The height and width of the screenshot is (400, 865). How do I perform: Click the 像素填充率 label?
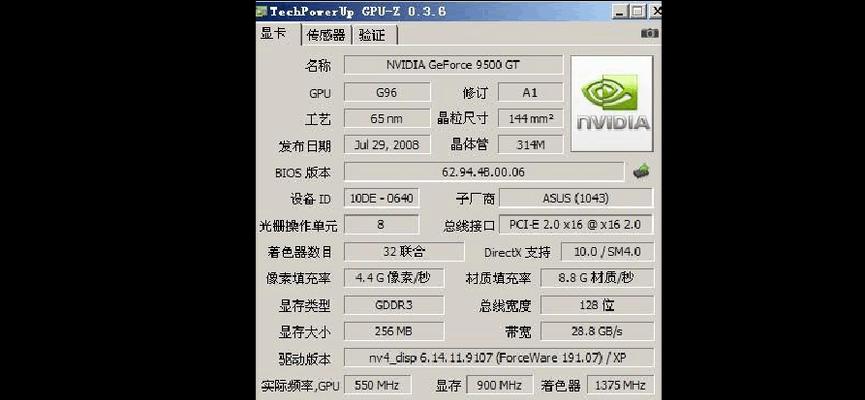[298, 279]
